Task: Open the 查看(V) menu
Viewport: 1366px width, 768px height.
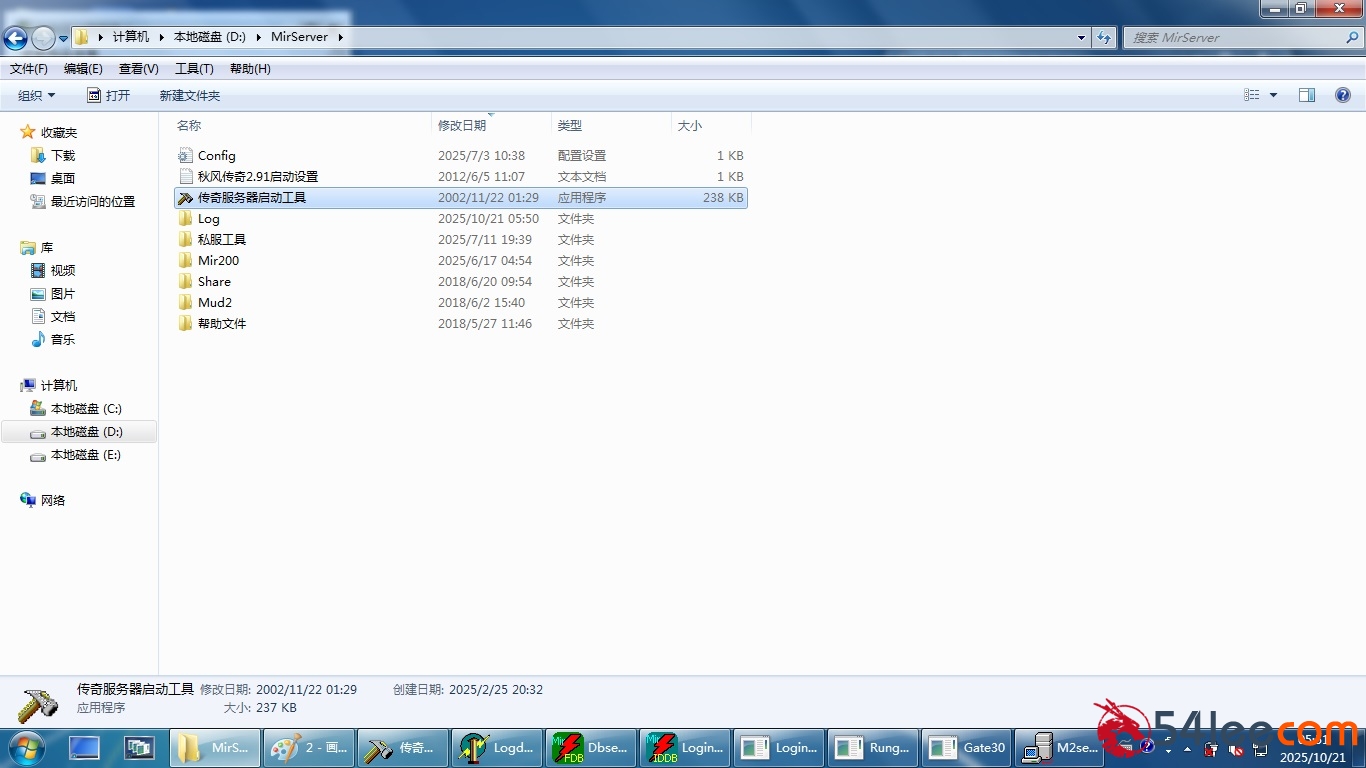Action: point(138,69)
